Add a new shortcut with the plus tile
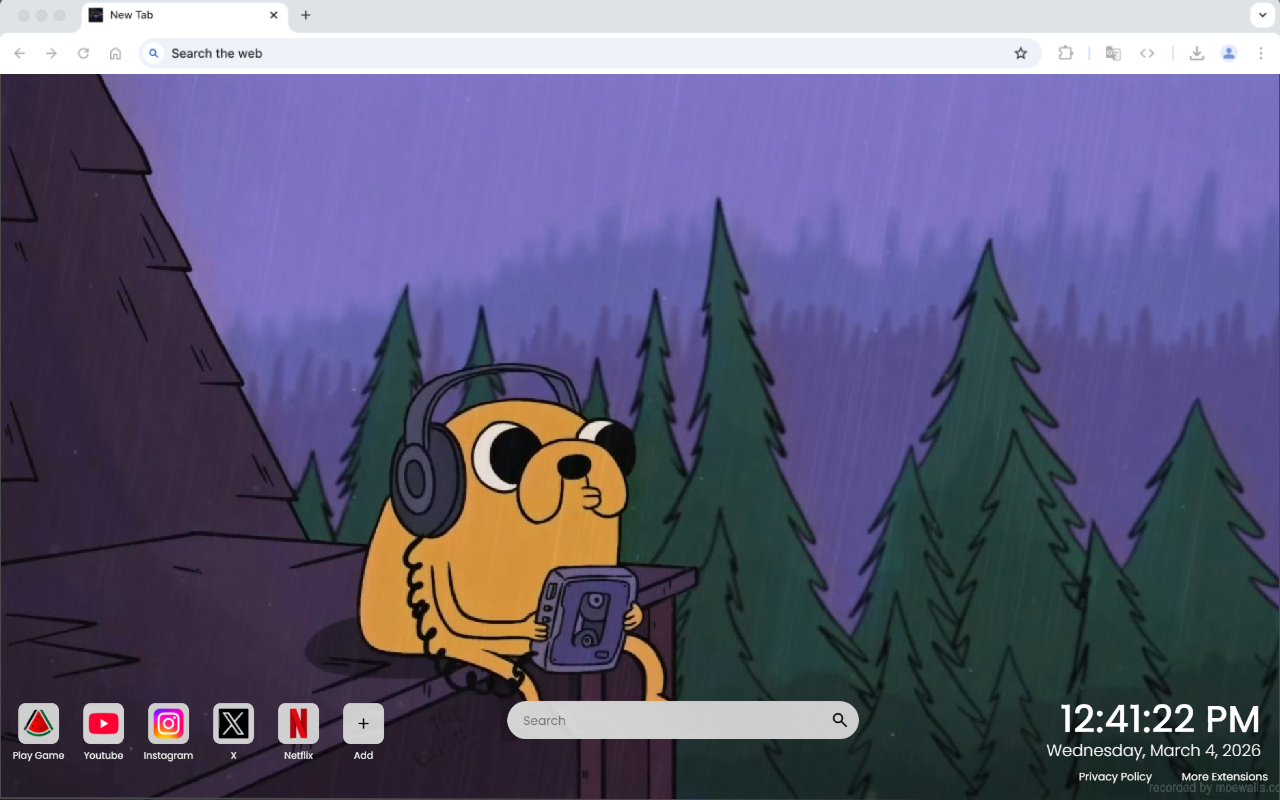The height and width of the screenshot is (800, 1280). (363, 723)
